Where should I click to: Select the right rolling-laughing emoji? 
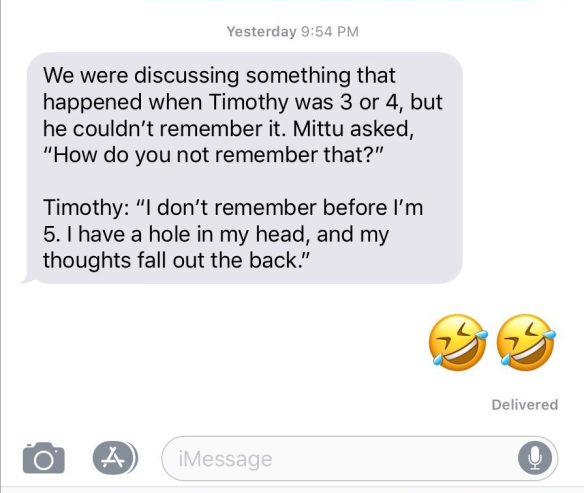526,343
